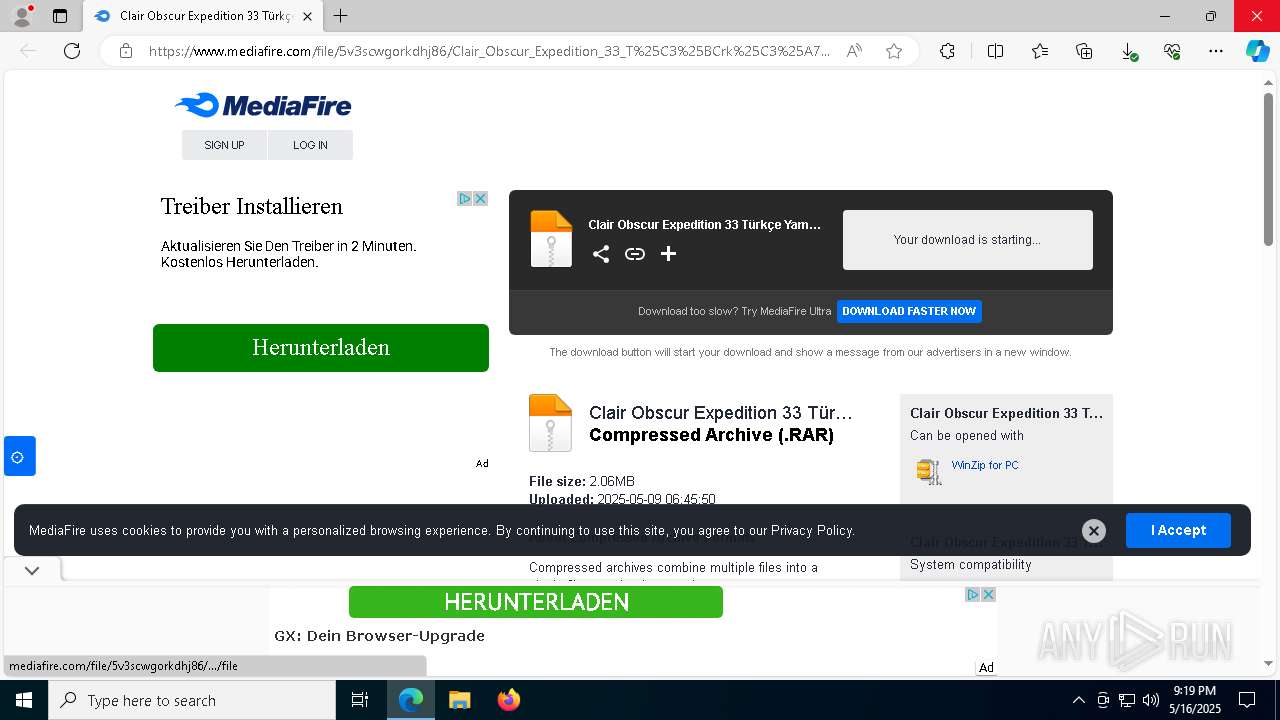Select the File size 2.06MB text
Viewport: 1280px width, 720px height.
coord(582,481)
